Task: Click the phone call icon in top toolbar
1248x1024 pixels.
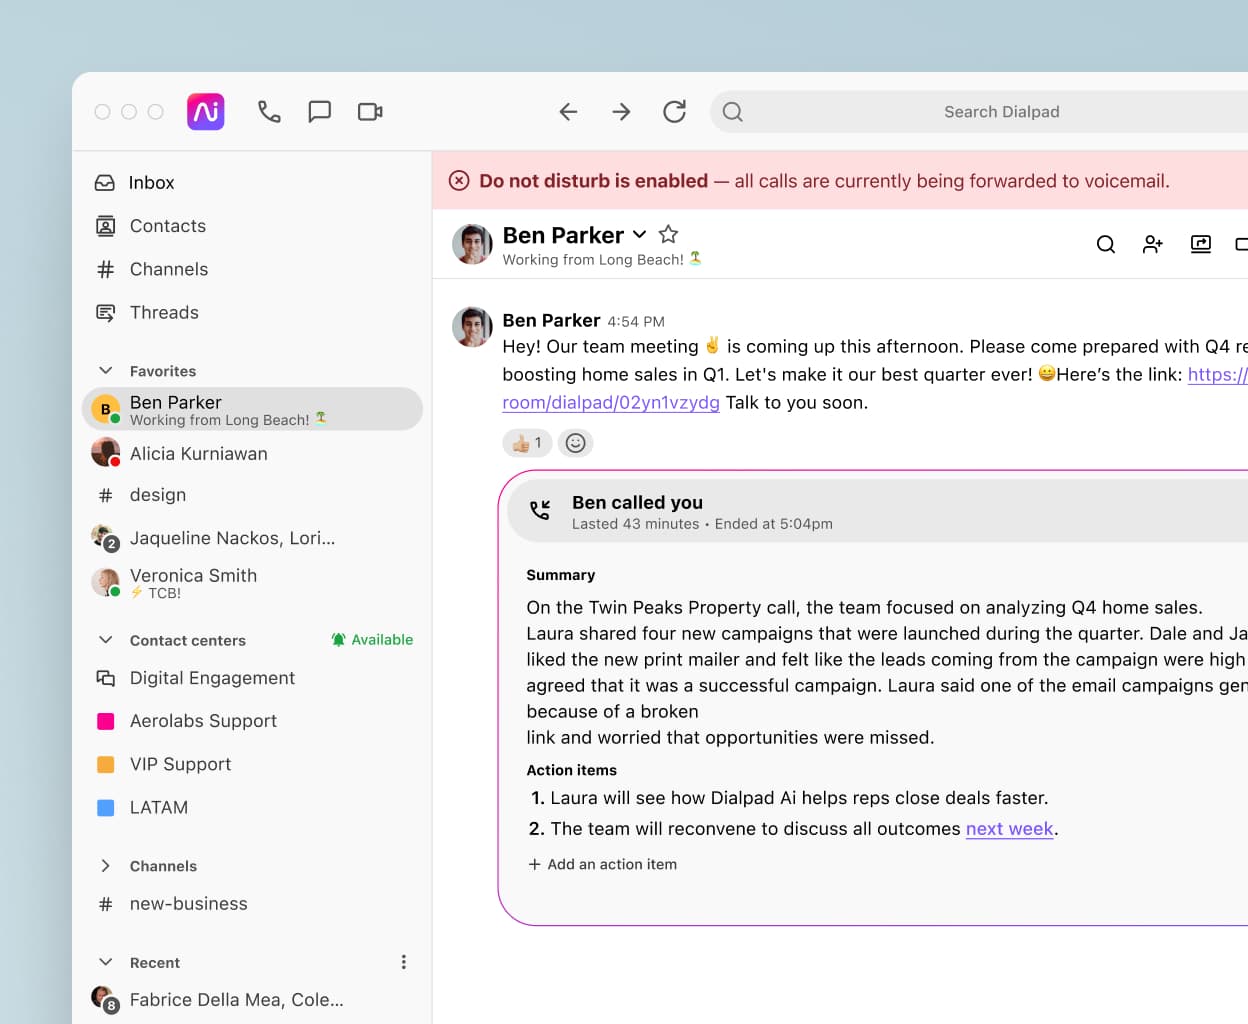Action: pos(269,112)
